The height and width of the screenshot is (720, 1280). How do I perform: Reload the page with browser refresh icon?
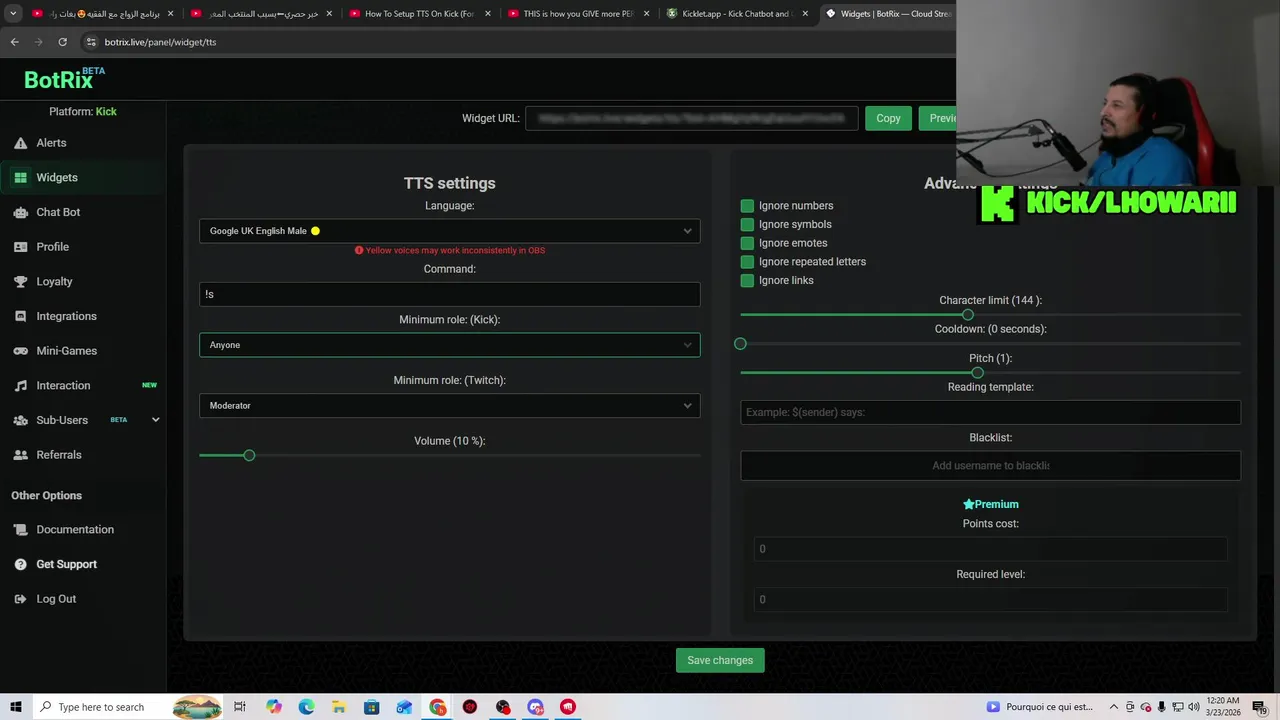(x=62, y=42)
